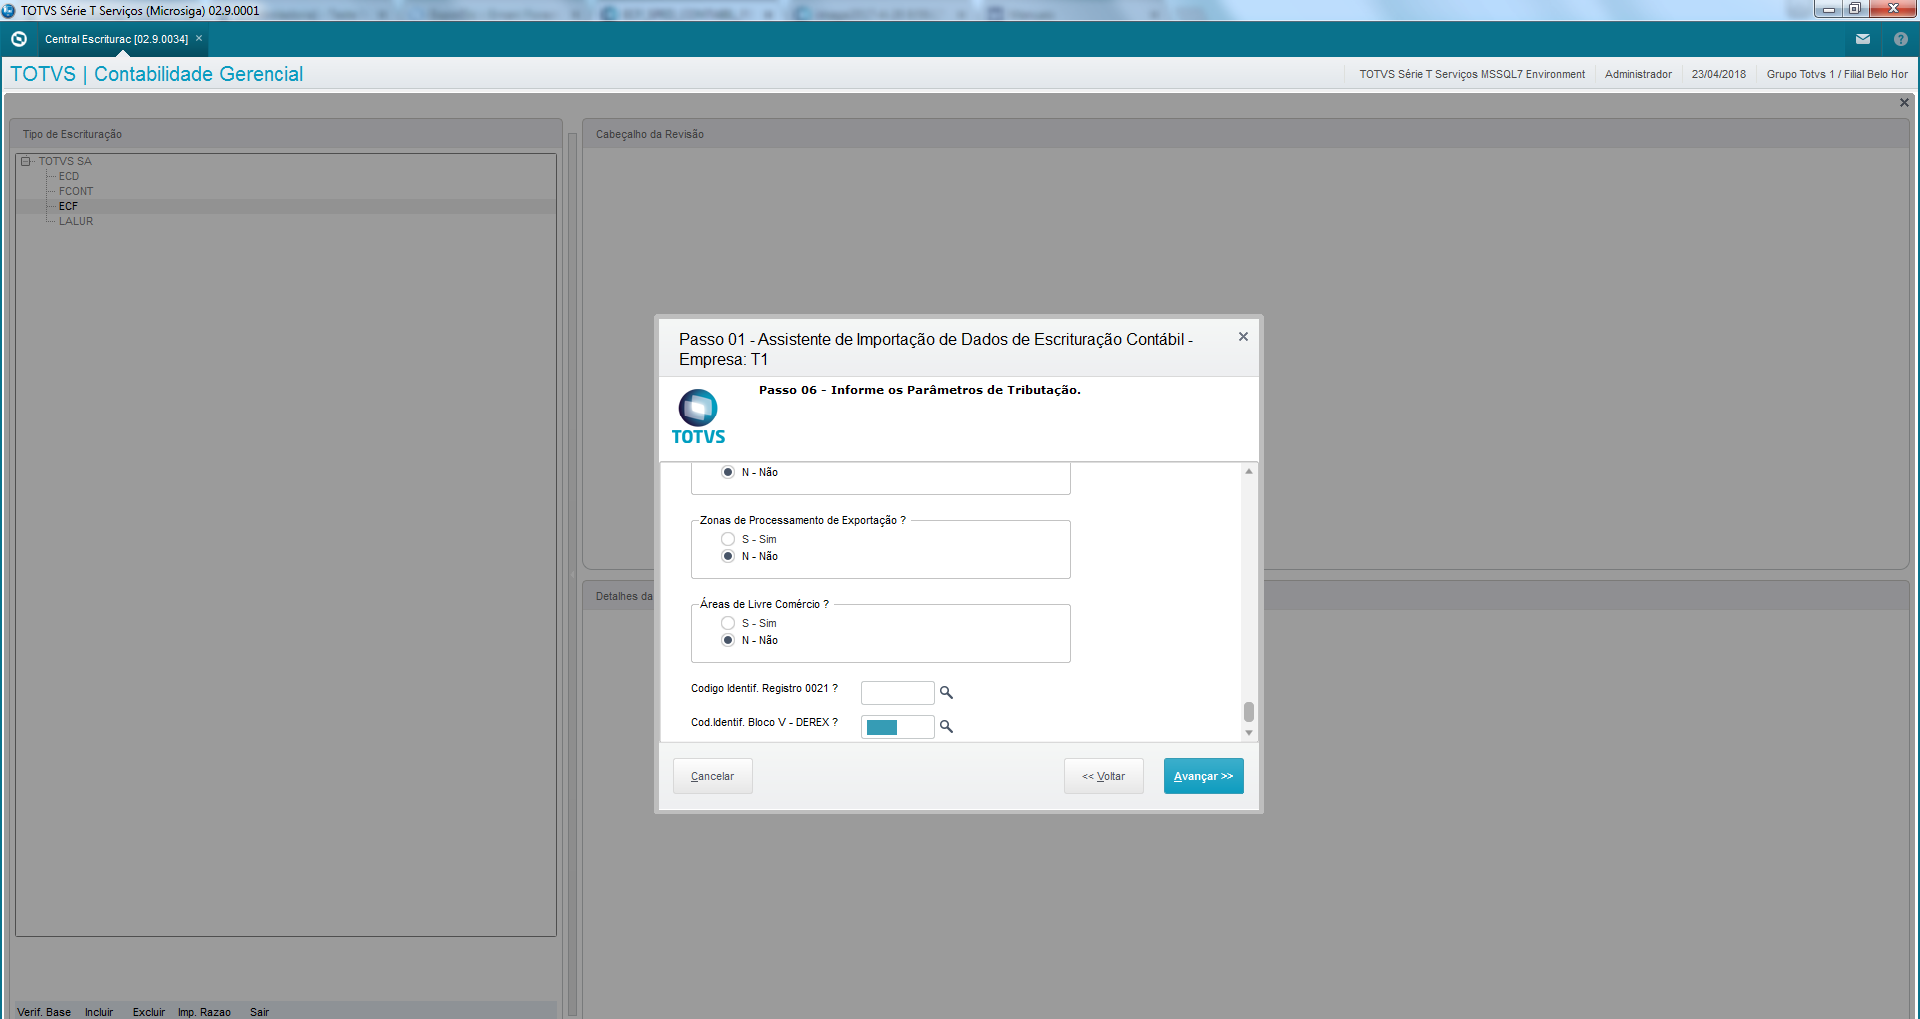Select ECD in the escrituração tree
Image resolution: width=1920 pixels, height=1019 pixels.
click(69, 176)
